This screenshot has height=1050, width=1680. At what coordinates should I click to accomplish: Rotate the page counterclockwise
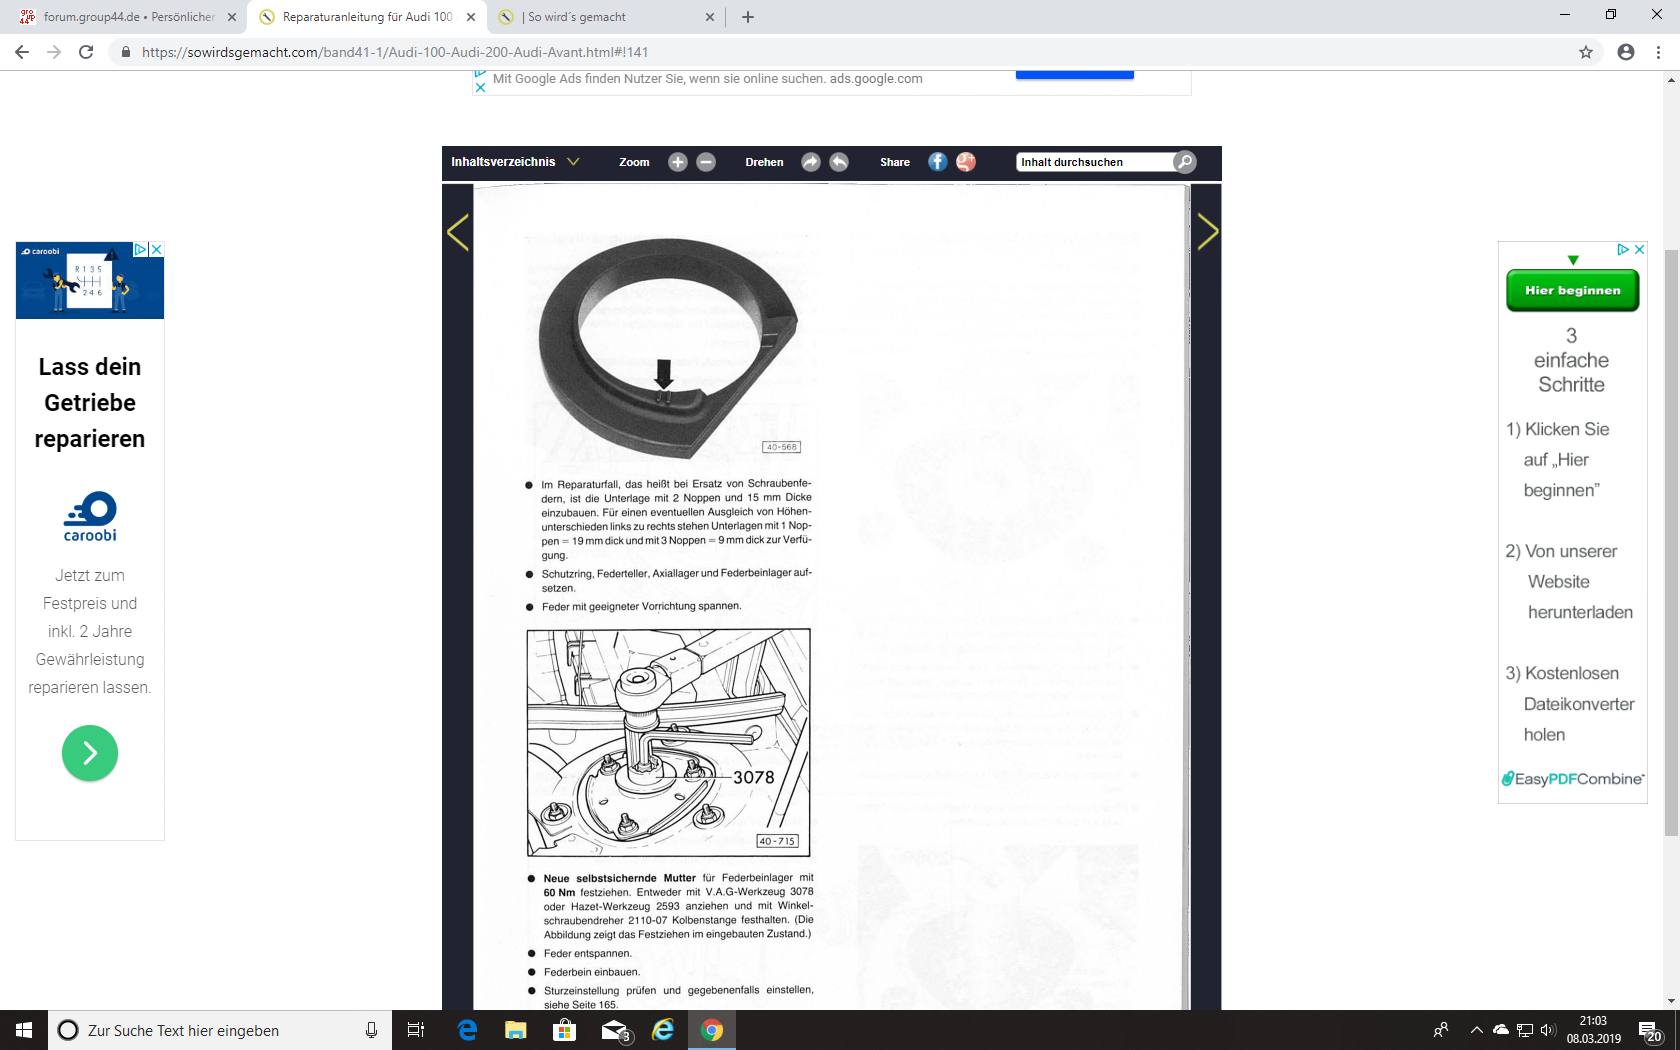pyautogui.click(x=839, y=162)
